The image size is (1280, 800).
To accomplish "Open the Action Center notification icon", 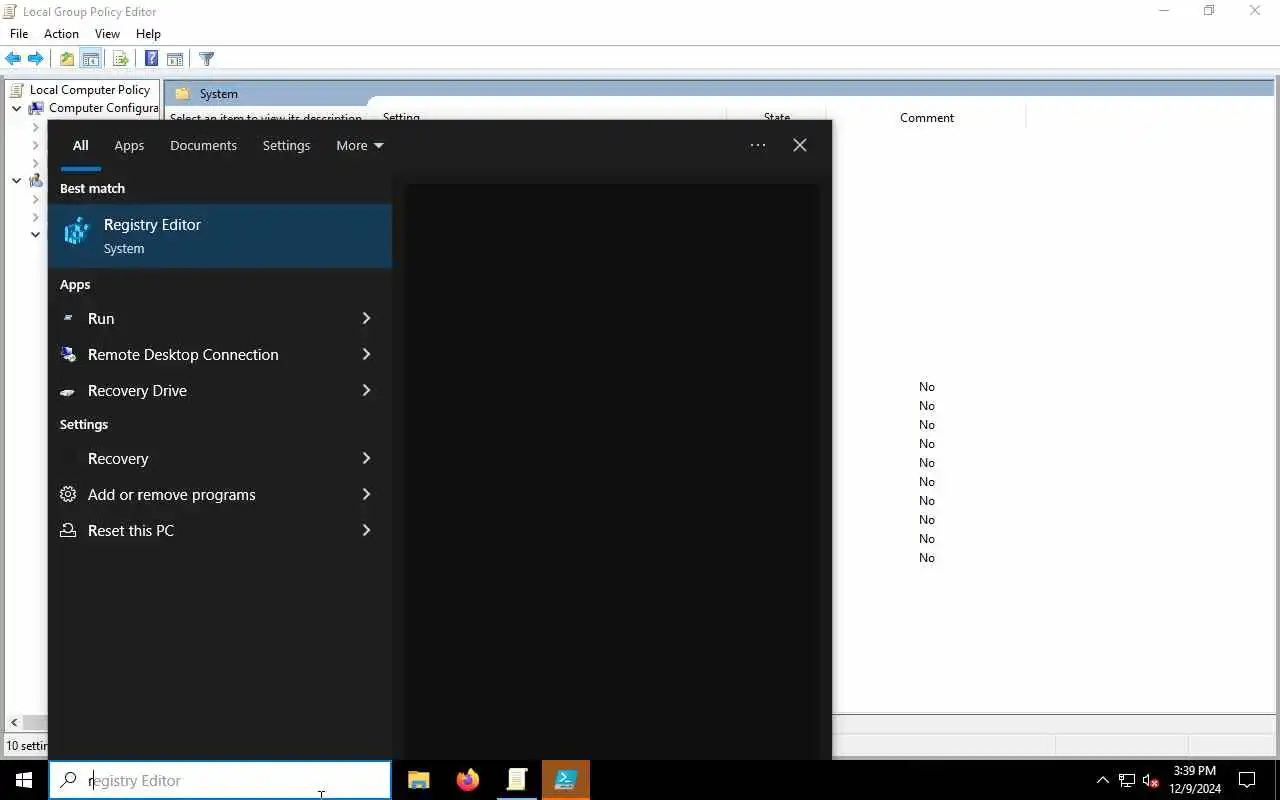I will click(x=1247, y=780).
